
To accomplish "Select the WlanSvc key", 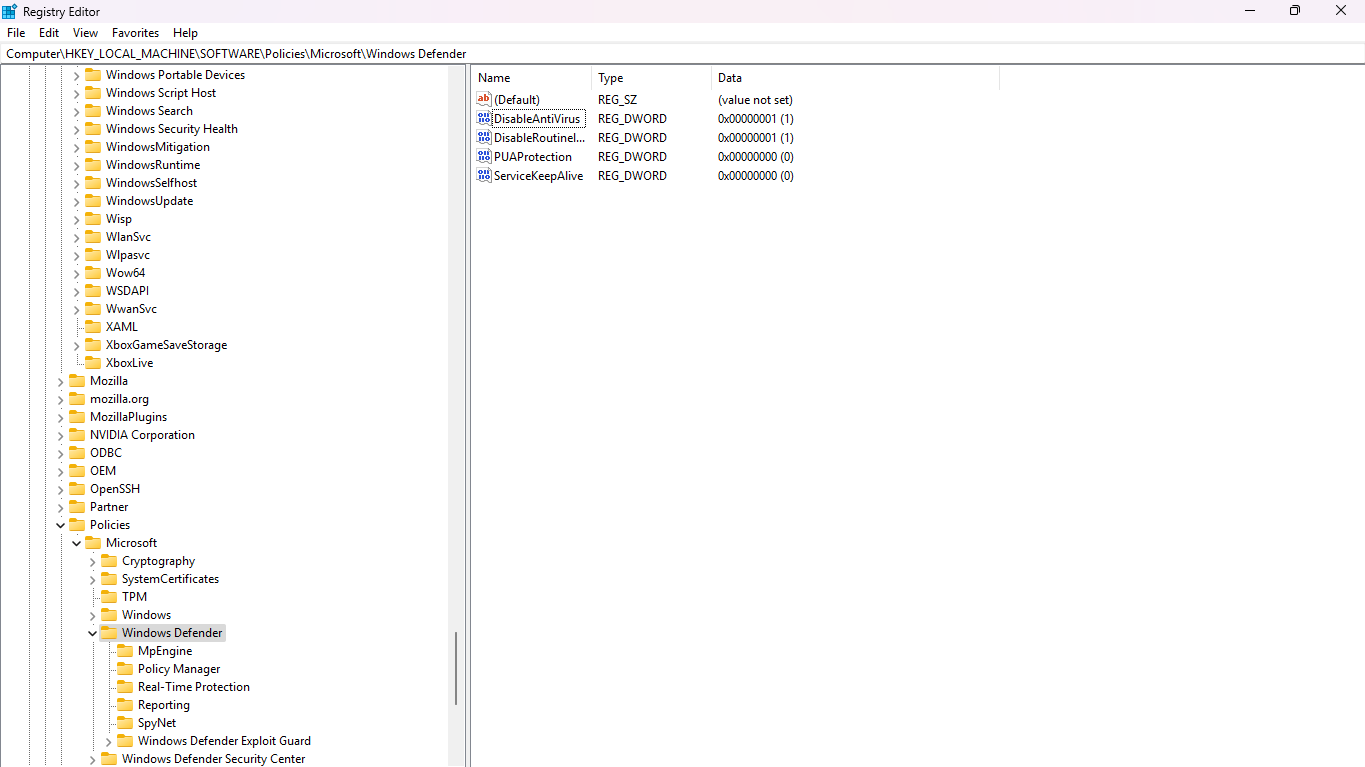I will tap(128, 237).
